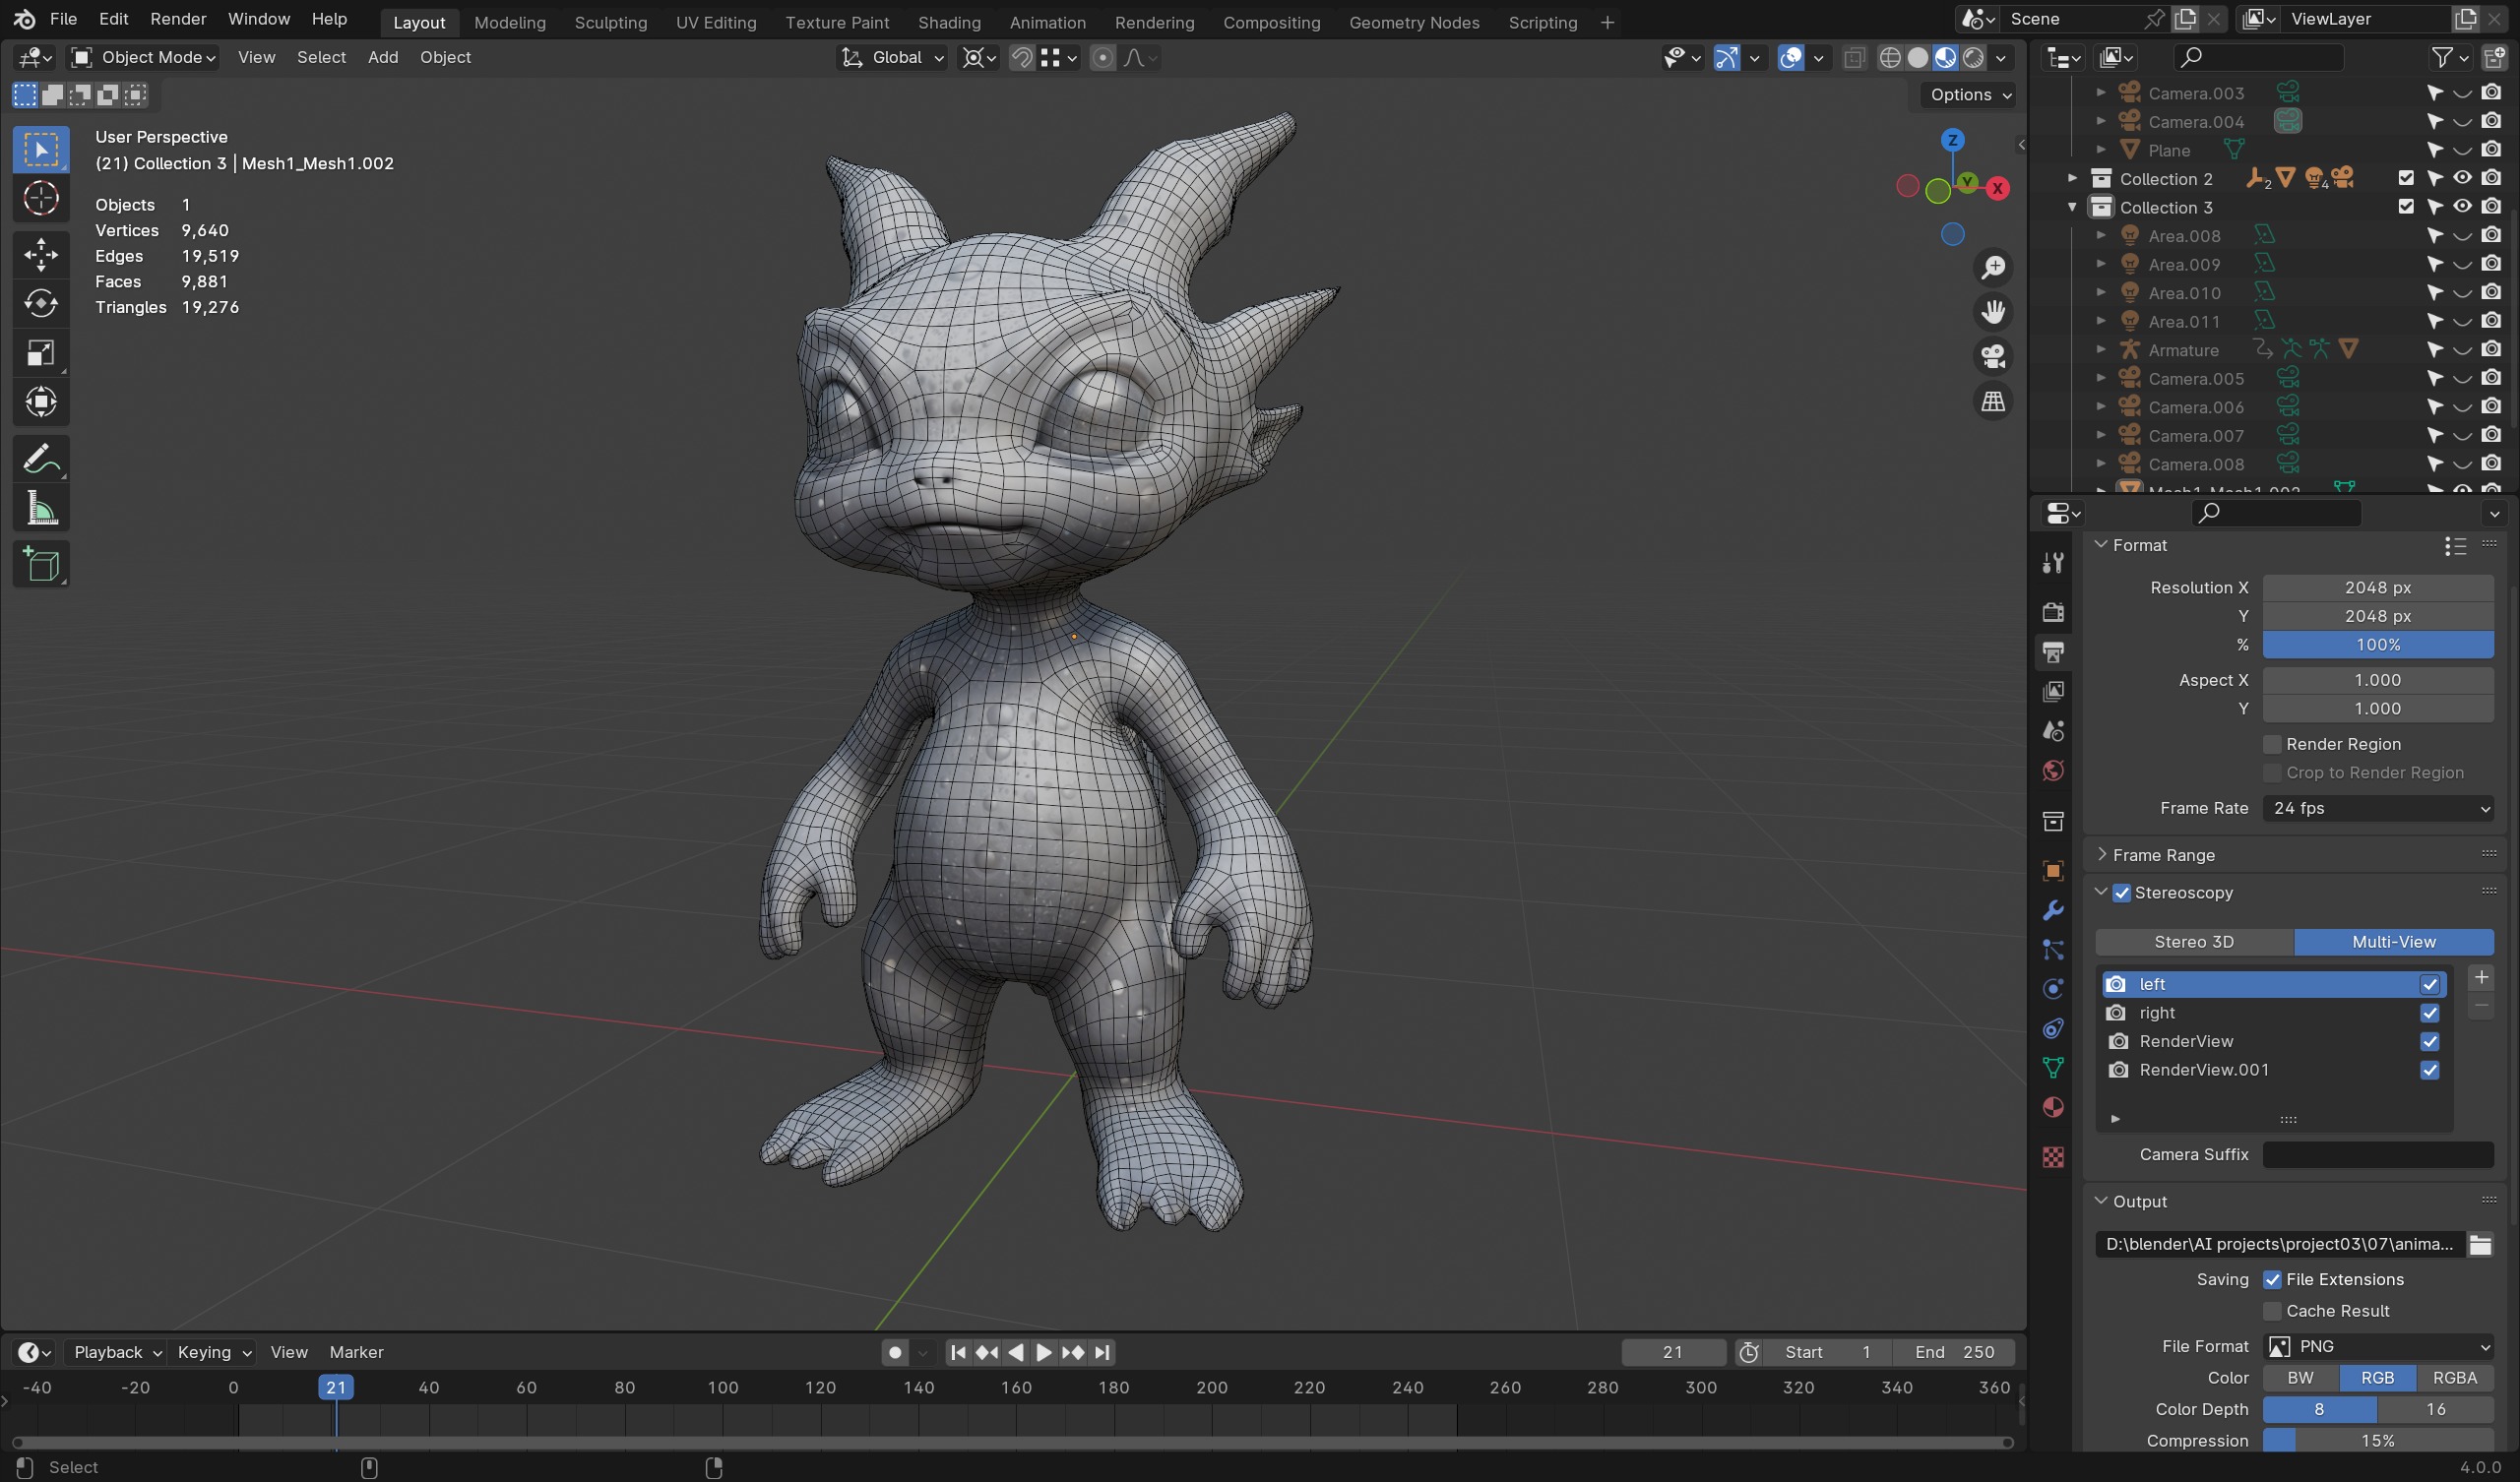Activate the 3D Cursor tool
The image size is (2520, 1482).
pyautogui.click(x=41, y=198)
